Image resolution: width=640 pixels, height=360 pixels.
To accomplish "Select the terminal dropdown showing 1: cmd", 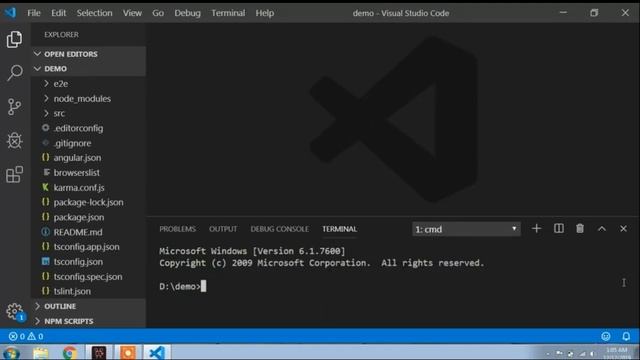I will point(466,229).
